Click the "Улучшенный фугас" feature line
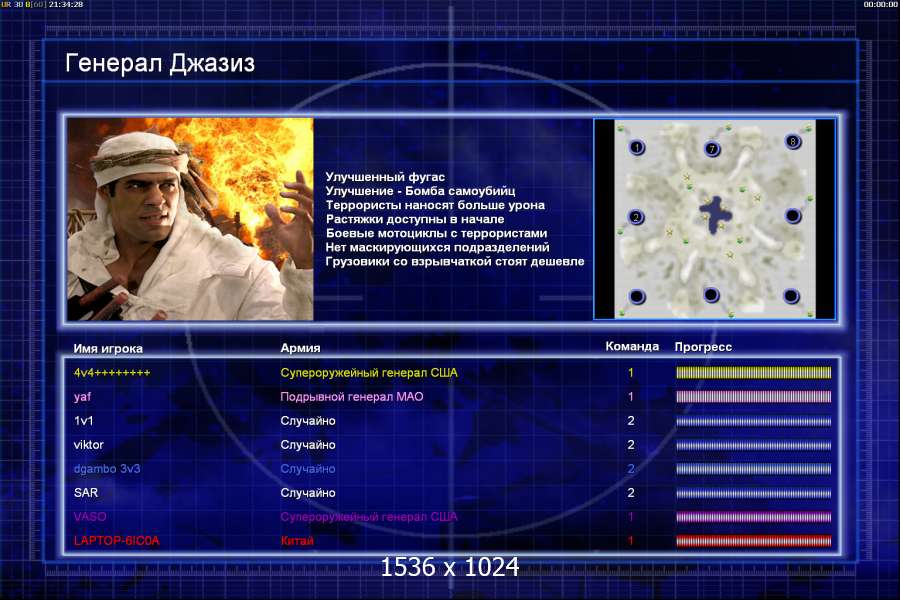The height and width of the screenshot is (600, 900). [385, 177]
